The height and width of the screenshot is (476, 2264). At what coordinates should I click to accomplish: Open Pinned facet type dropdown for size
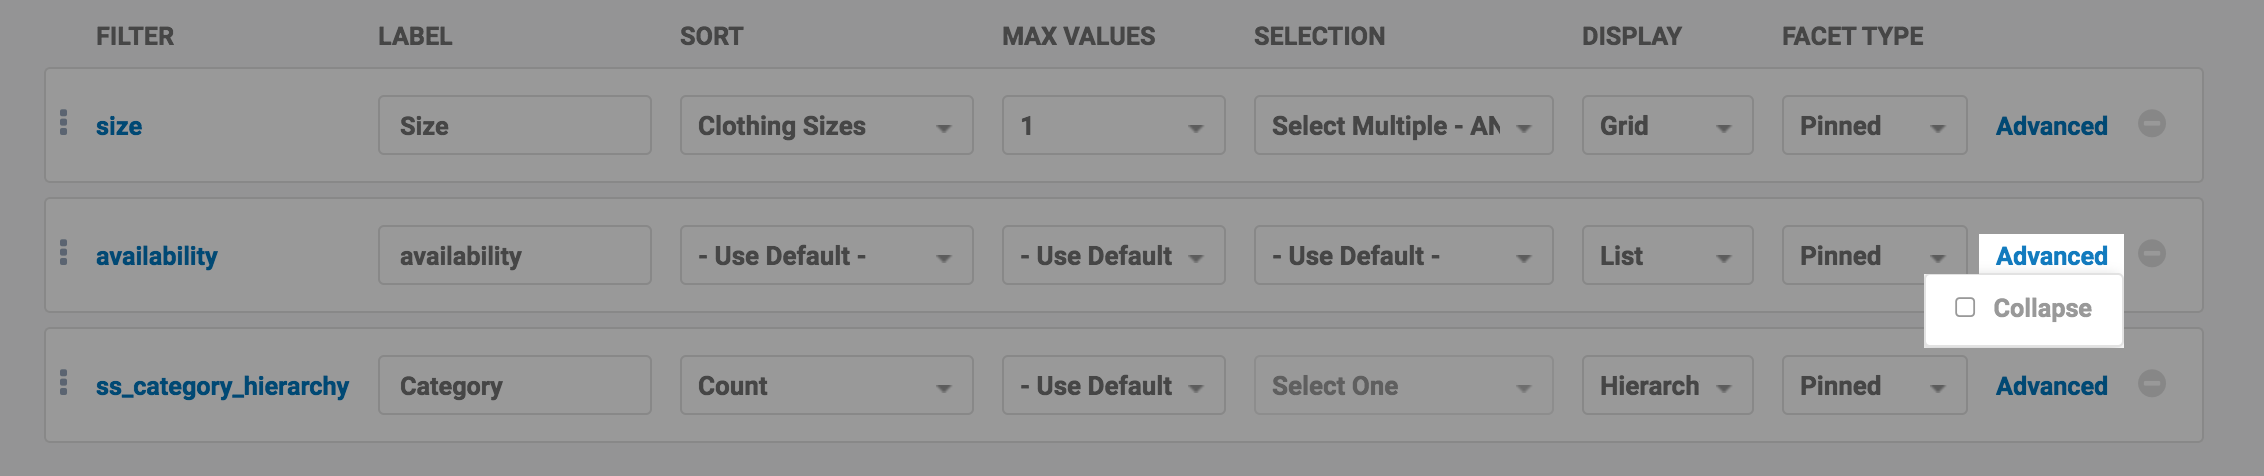(x=1873, y=126)
